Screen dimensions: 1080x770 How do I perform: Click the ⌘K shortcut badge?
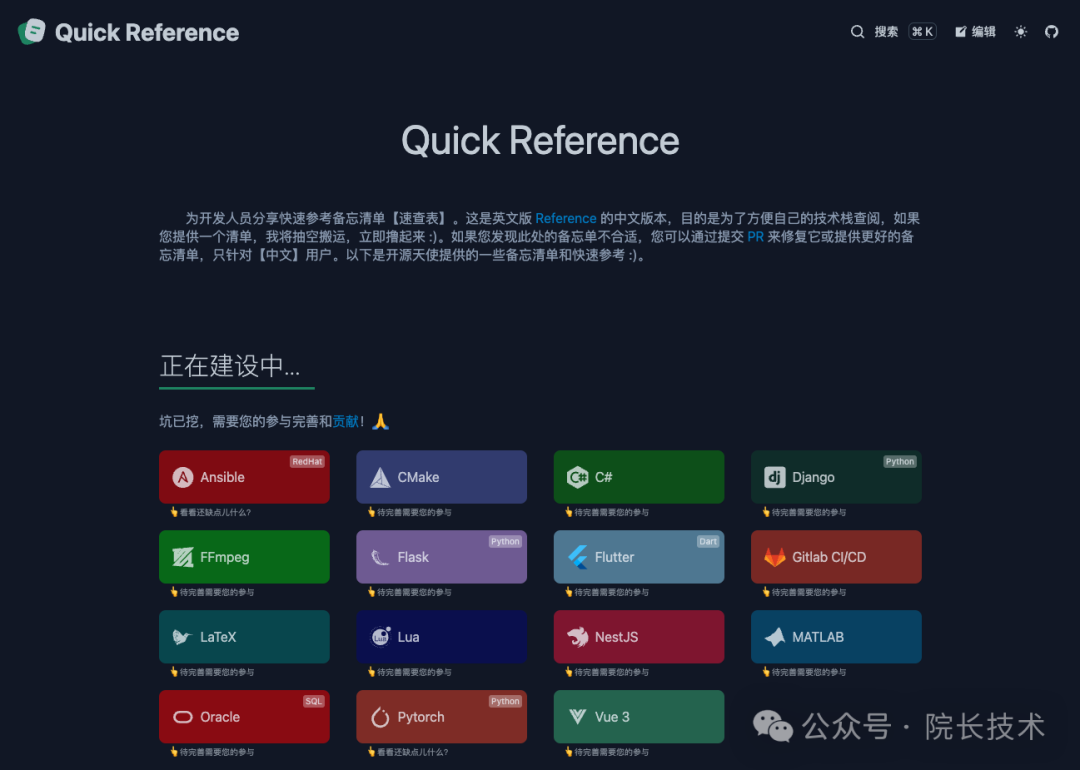click(x=922, y=32)
